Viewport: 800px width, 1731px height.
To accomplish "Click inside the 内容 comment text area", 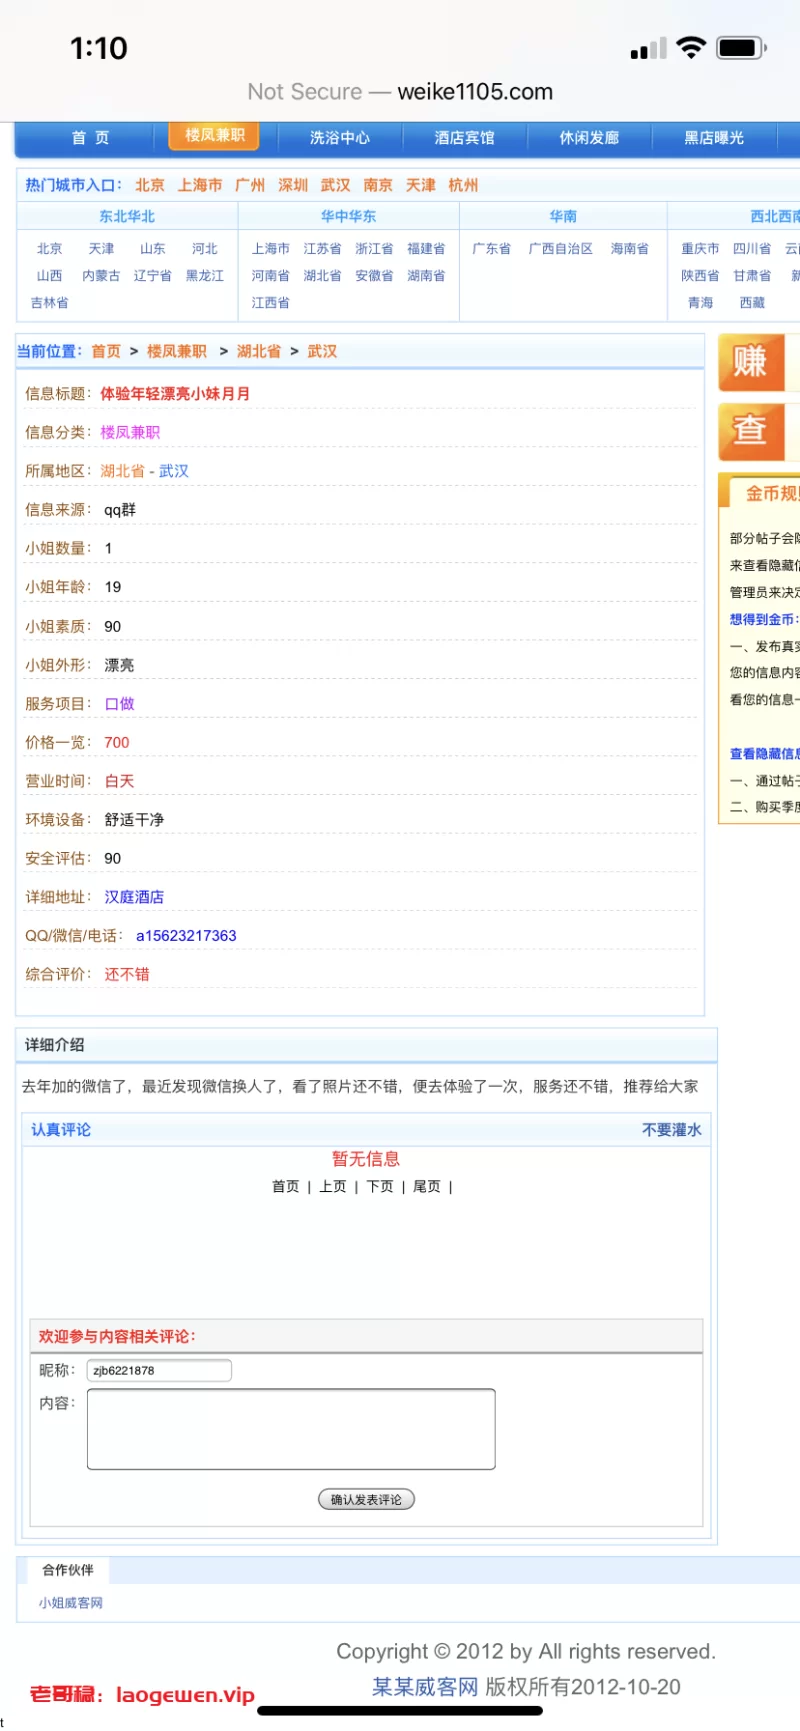I will pos(291,1429).
